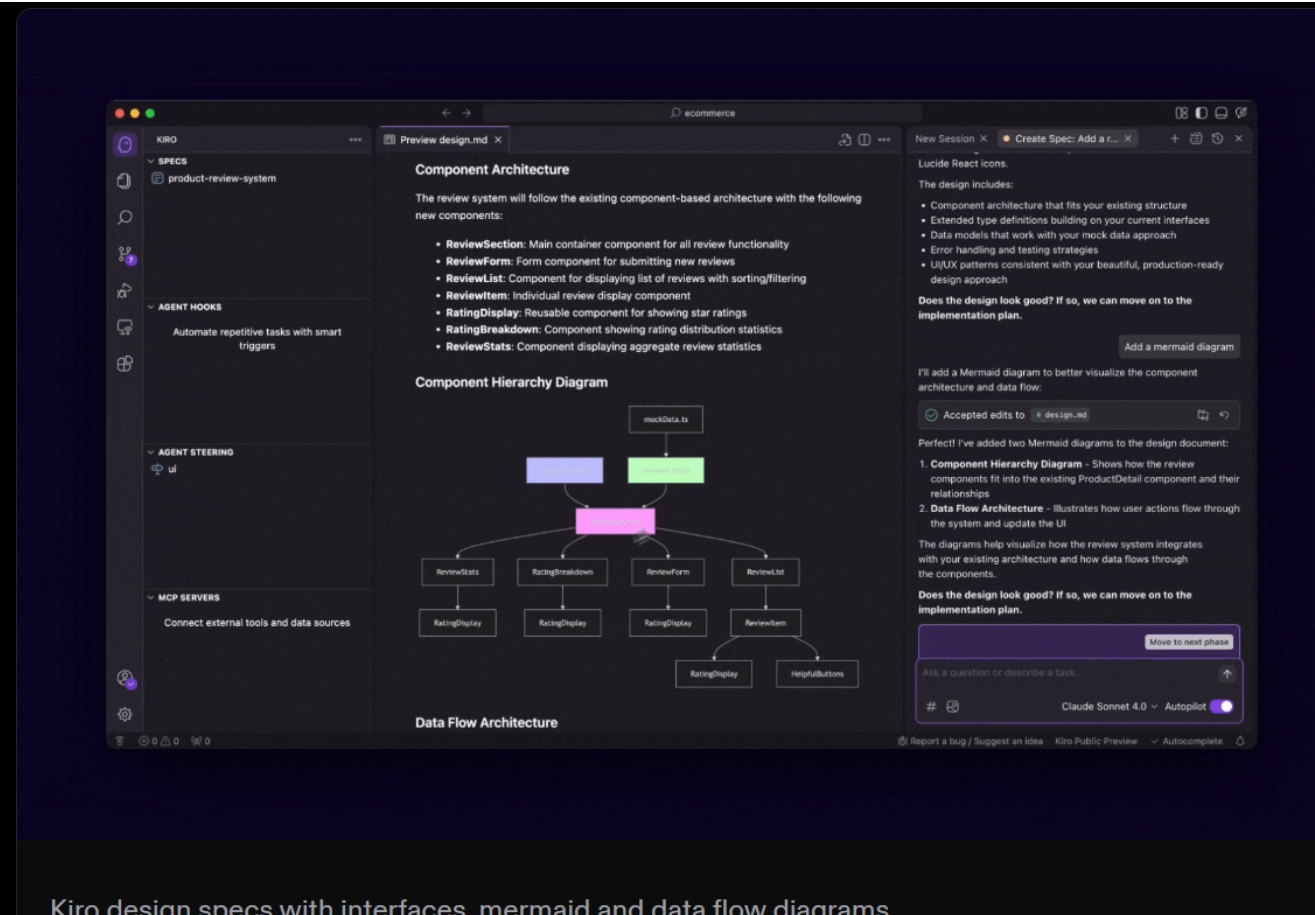Screen dimensions: 1315x915
Task: Click Report a bug / Suggest an idea
Action: pos(971,741)
